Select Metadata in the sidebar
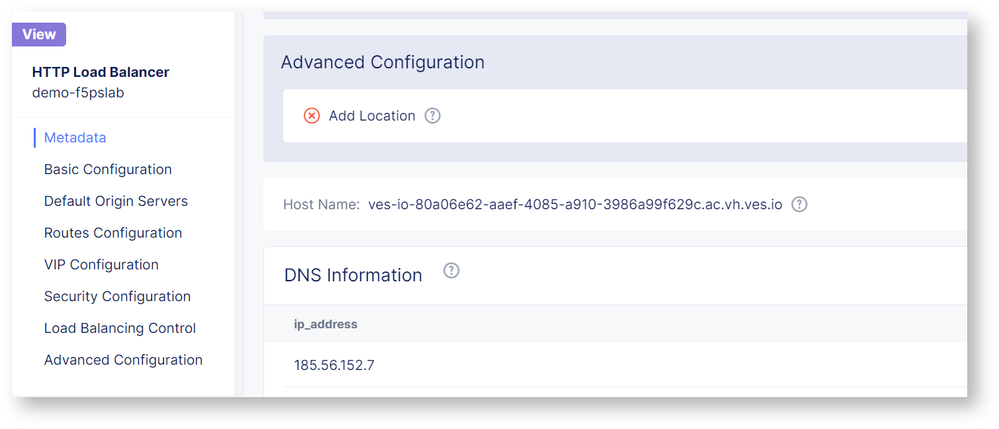 (x=75, y=138)
